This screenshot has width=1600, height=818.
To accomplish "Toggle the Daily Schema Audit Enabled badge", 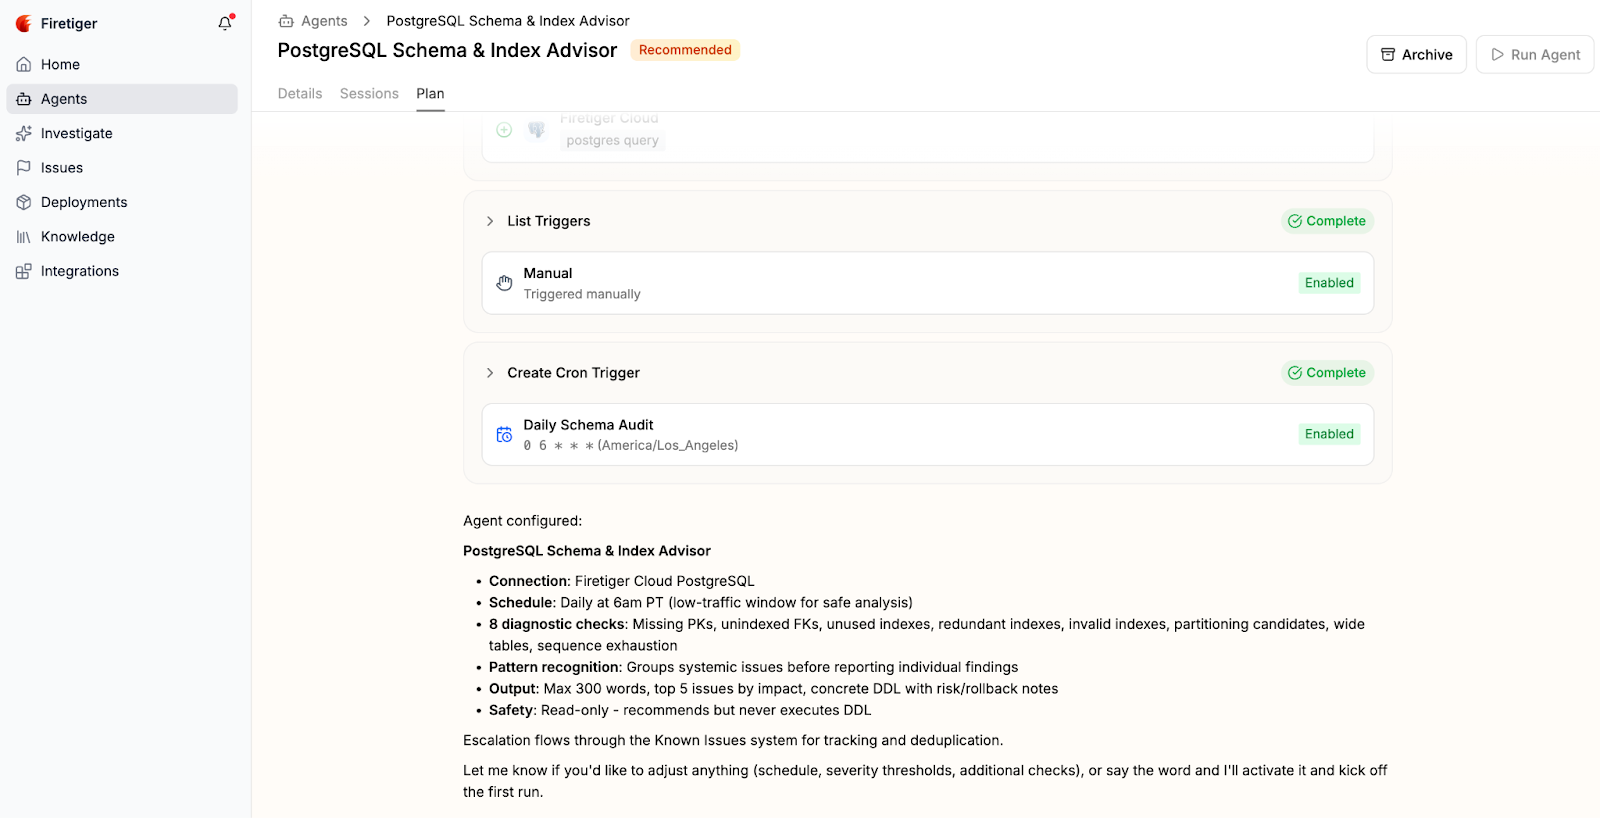I will (1328, 434).
